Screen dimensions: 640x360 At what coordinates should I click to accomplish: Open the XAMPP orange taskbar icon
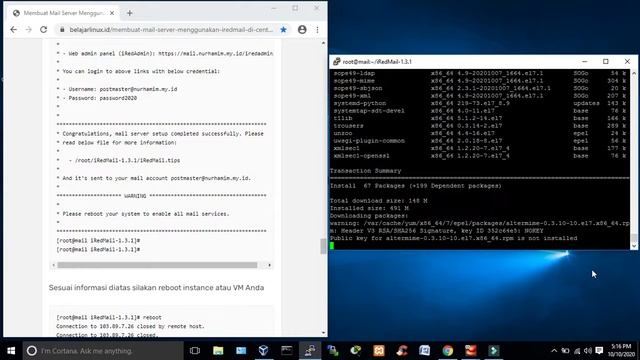[x=379, y=351]
